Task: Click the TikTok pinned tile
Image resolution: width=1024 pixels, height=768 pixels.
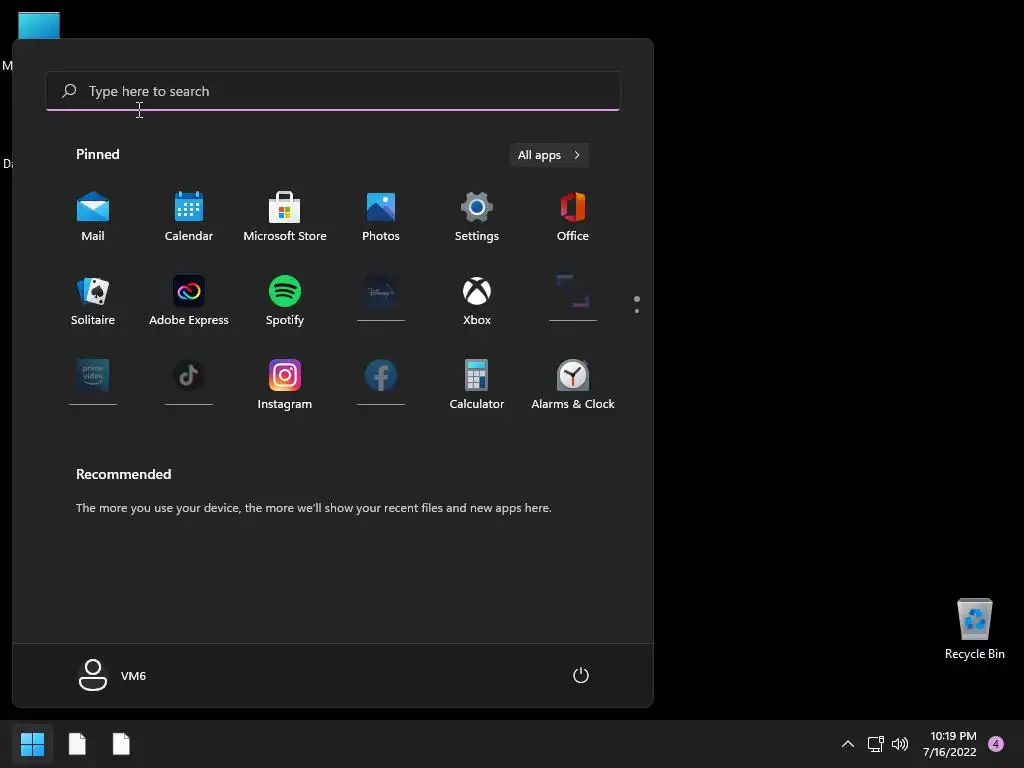Action: [x=189, y=383]
